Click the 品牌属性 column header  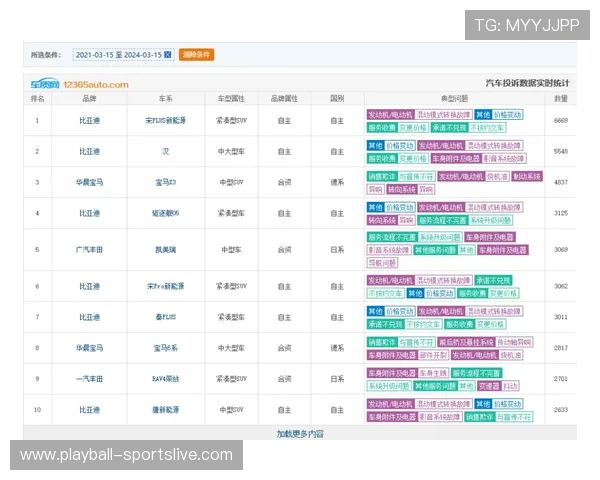click(x=284, y=99)
